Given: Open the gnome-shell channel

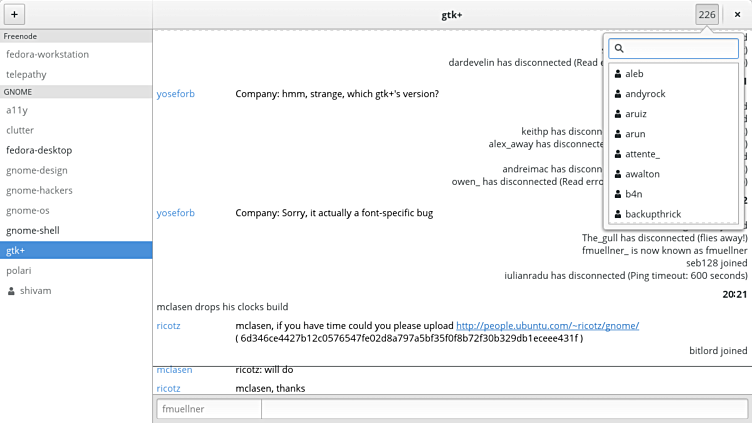Looking at the screenshot, I should [x=32, y=230].
